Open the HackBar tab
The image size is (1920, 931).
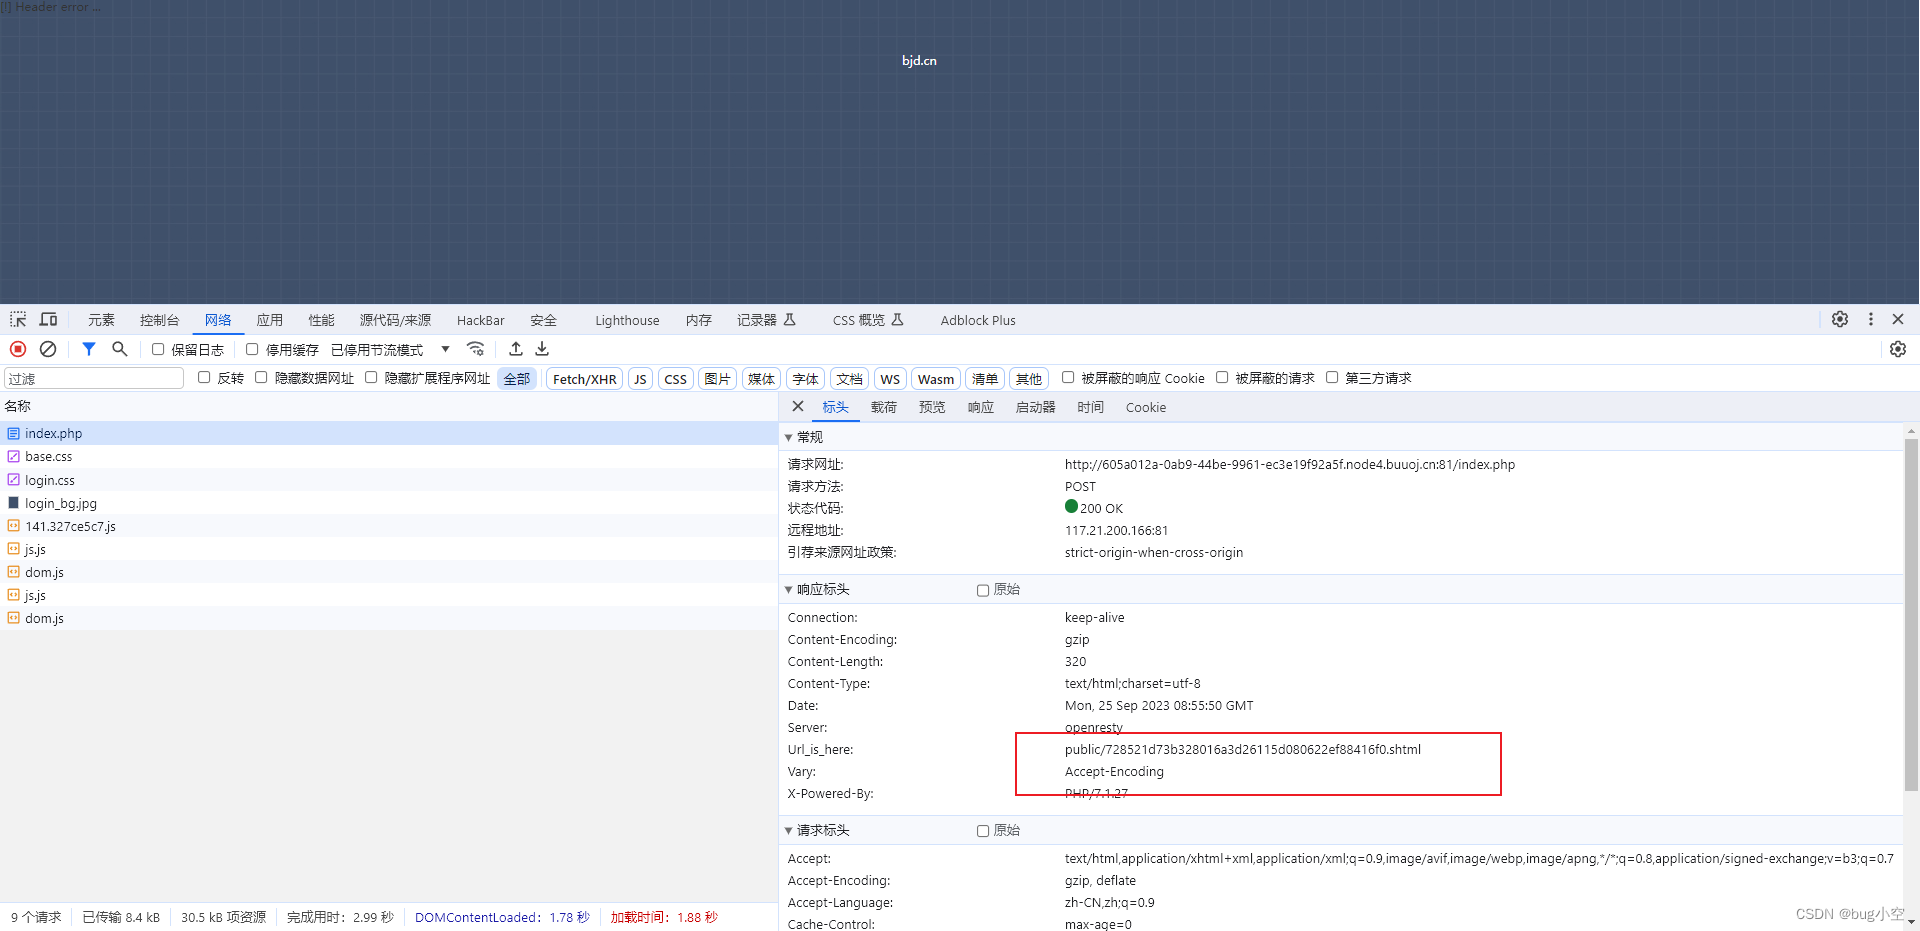pos(481,320)
